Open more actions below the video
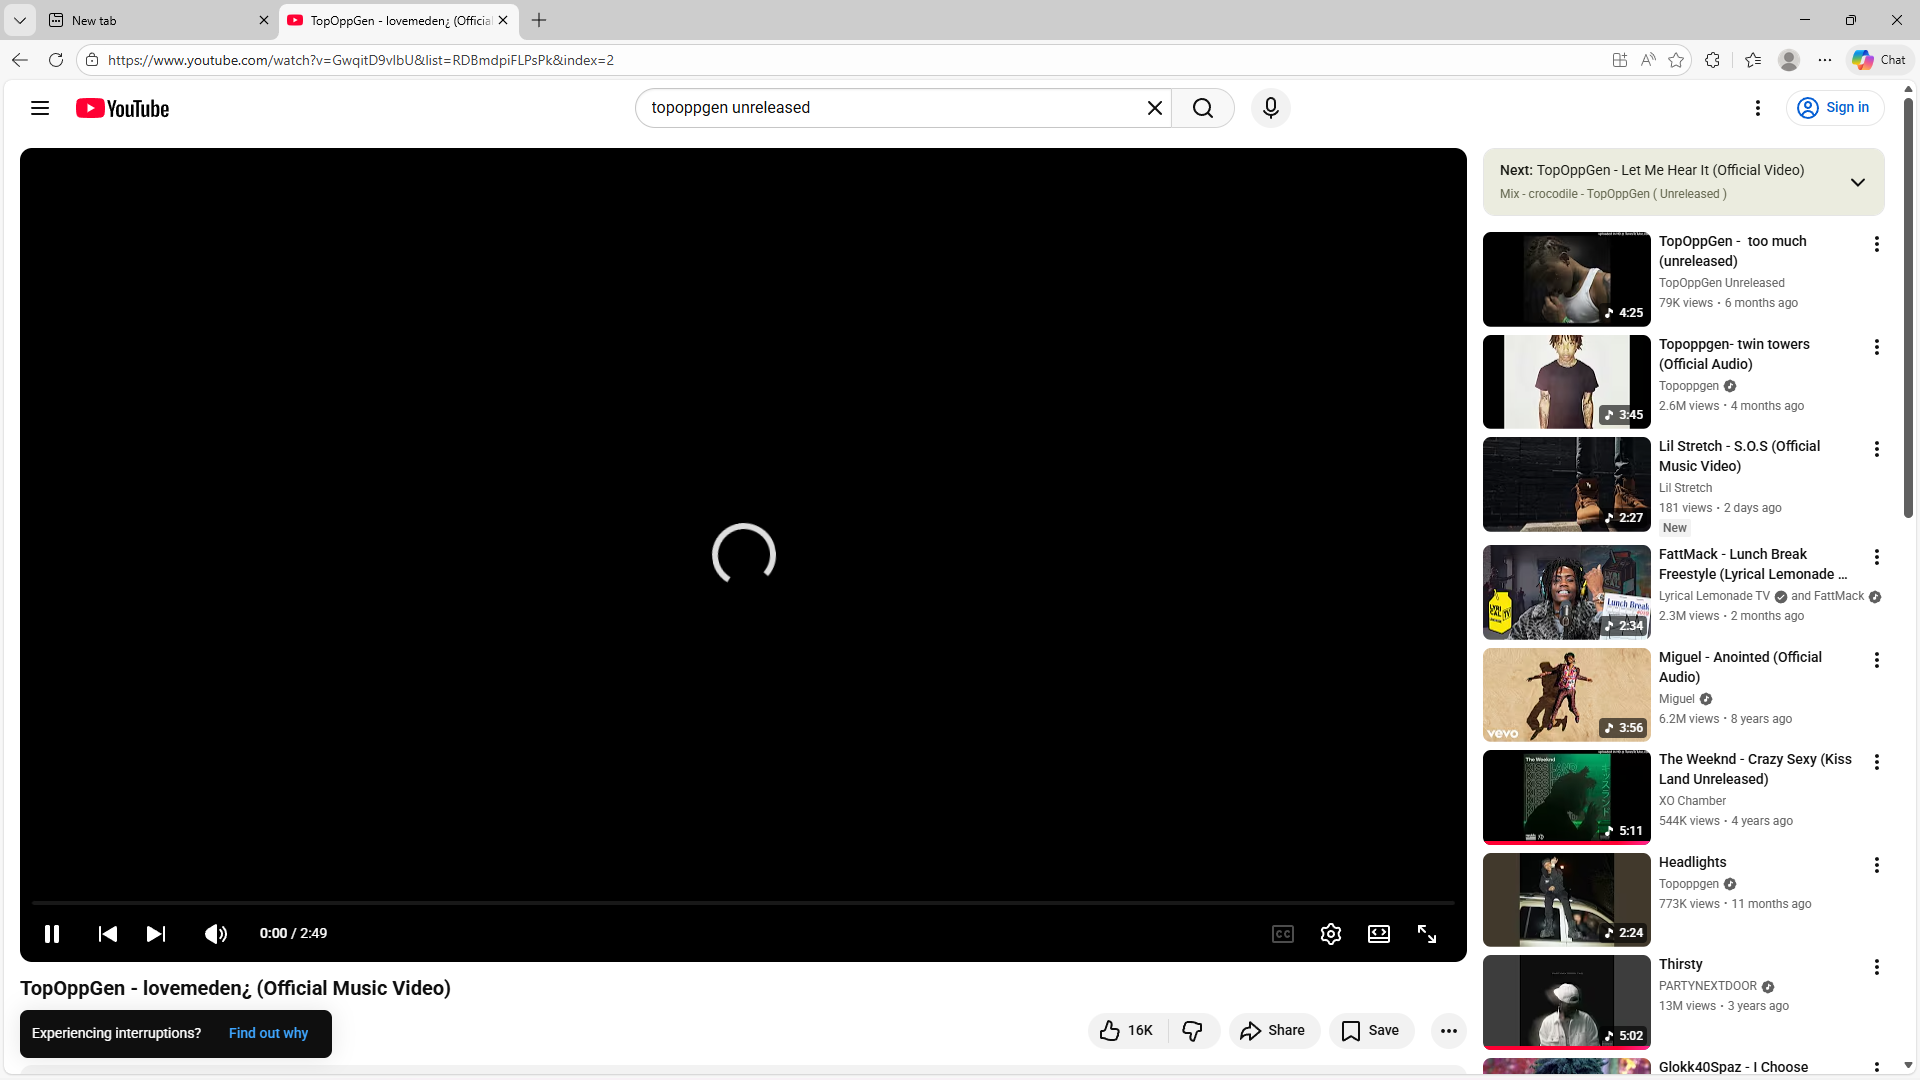 1449,1031
